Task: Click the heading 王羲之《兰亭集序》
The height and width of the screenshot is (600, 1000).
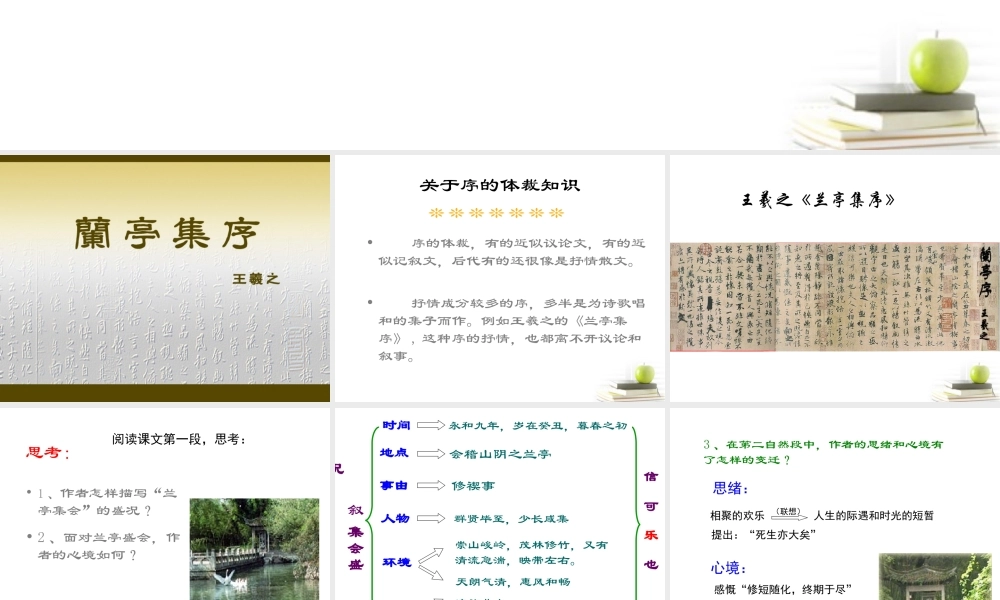Action: tap(818, 200)
